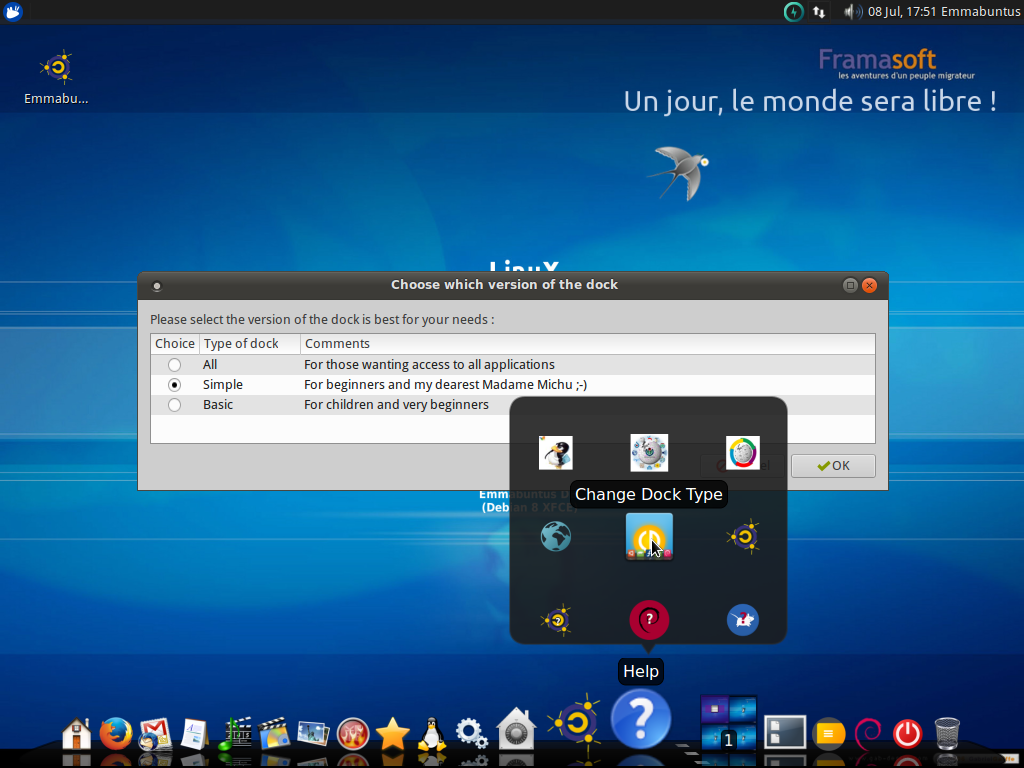
Task: Open the volume control in top panel
Action: coord(851,12)
